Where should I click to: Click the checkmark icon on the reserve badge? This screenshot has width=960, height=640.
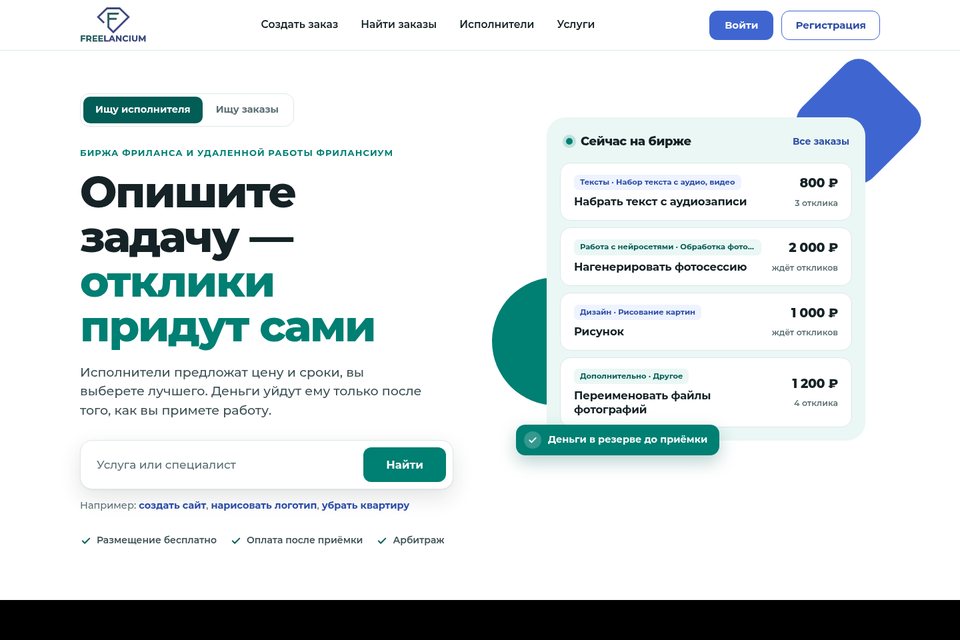(533, 440)
